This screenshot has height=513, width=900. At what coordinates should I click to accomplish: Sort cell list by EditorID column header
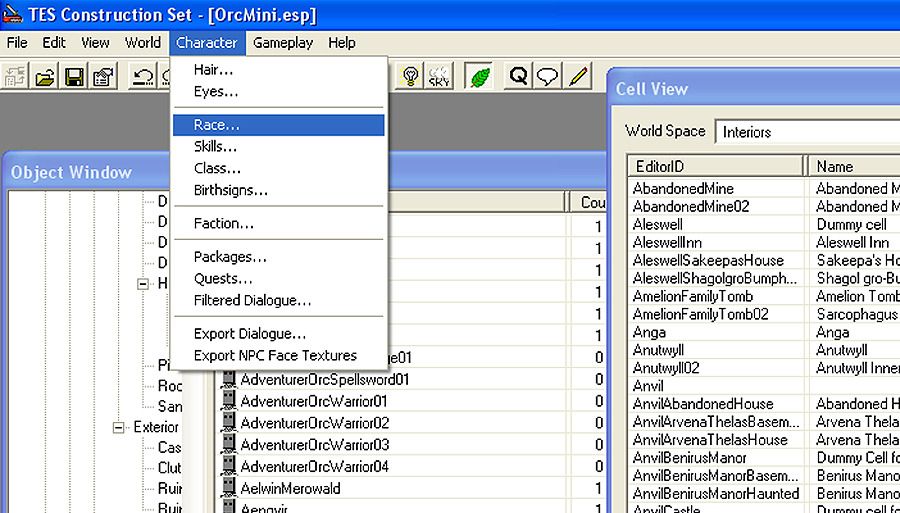pyautogui.click(x=716, y=166)
